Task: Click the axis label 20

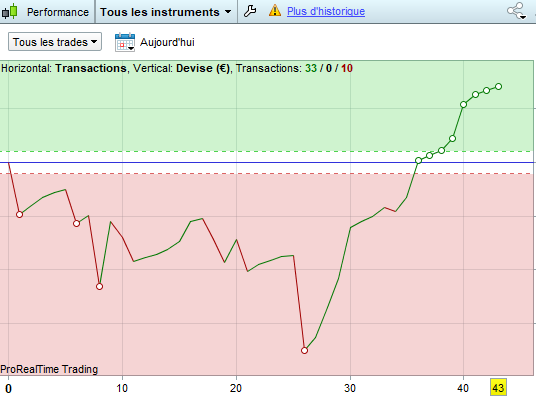Action: (236, 388)
